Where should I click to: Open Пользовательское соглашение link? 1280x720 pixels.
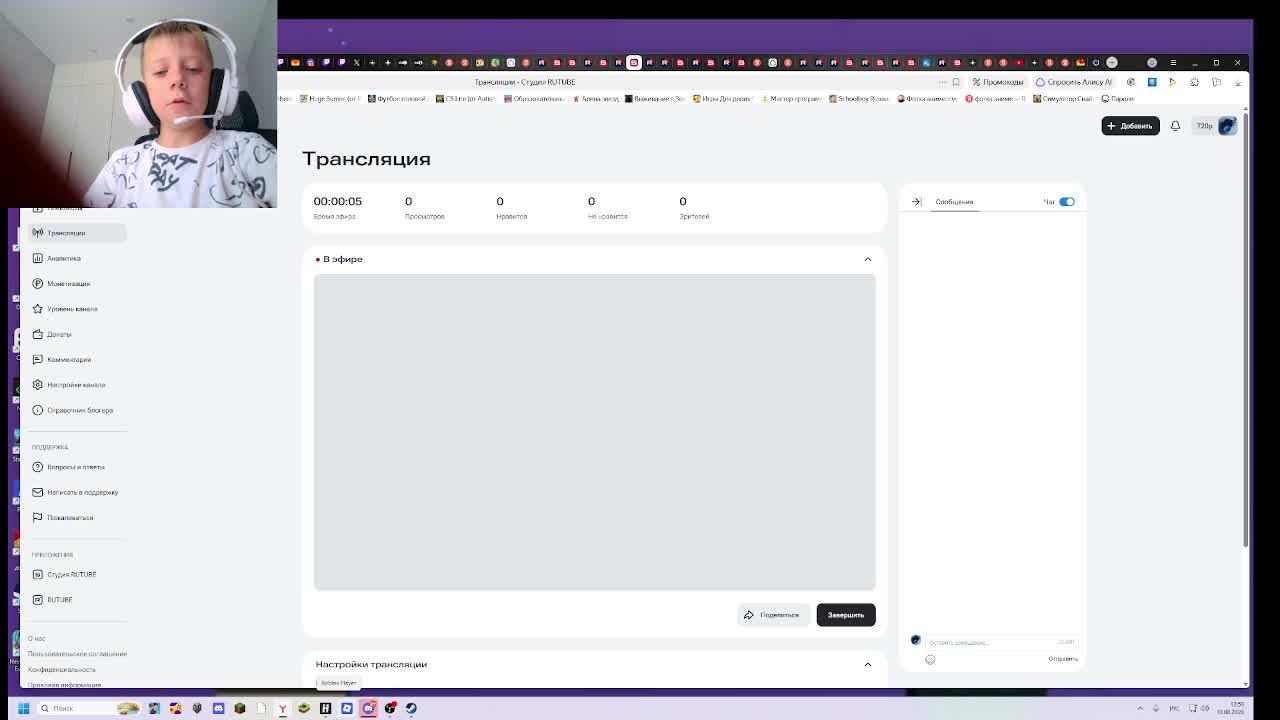77,654
